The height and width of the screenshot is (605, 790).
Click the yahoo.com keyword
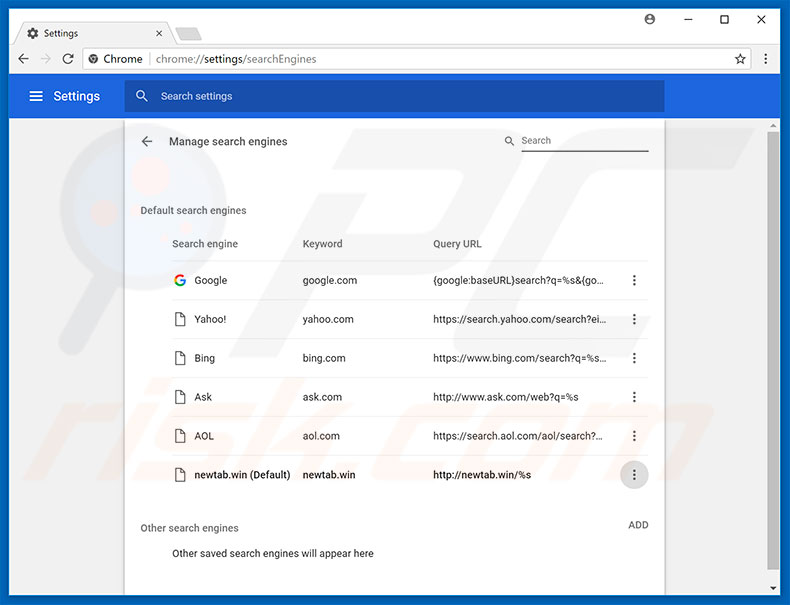coord(328,319)
